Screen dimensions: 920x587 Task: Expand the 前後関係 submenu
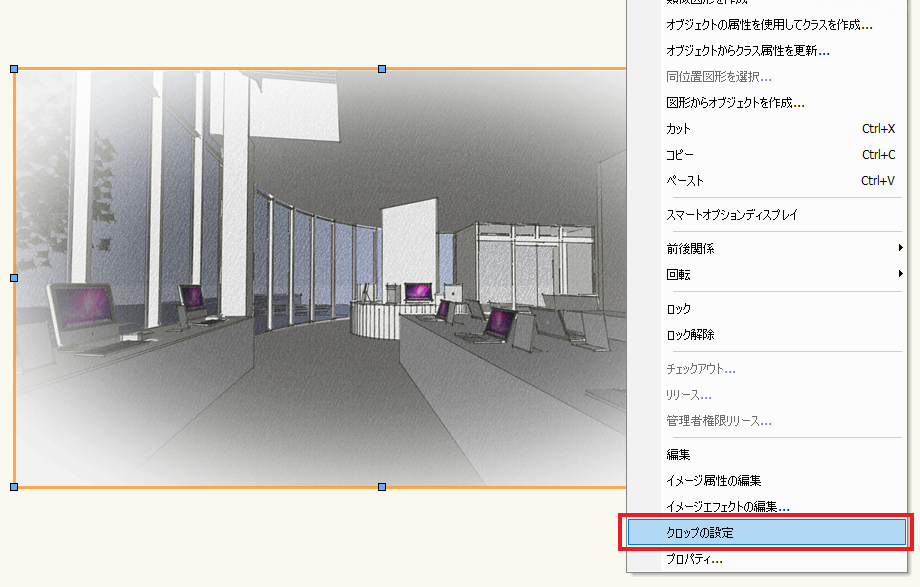pos(690,246)
